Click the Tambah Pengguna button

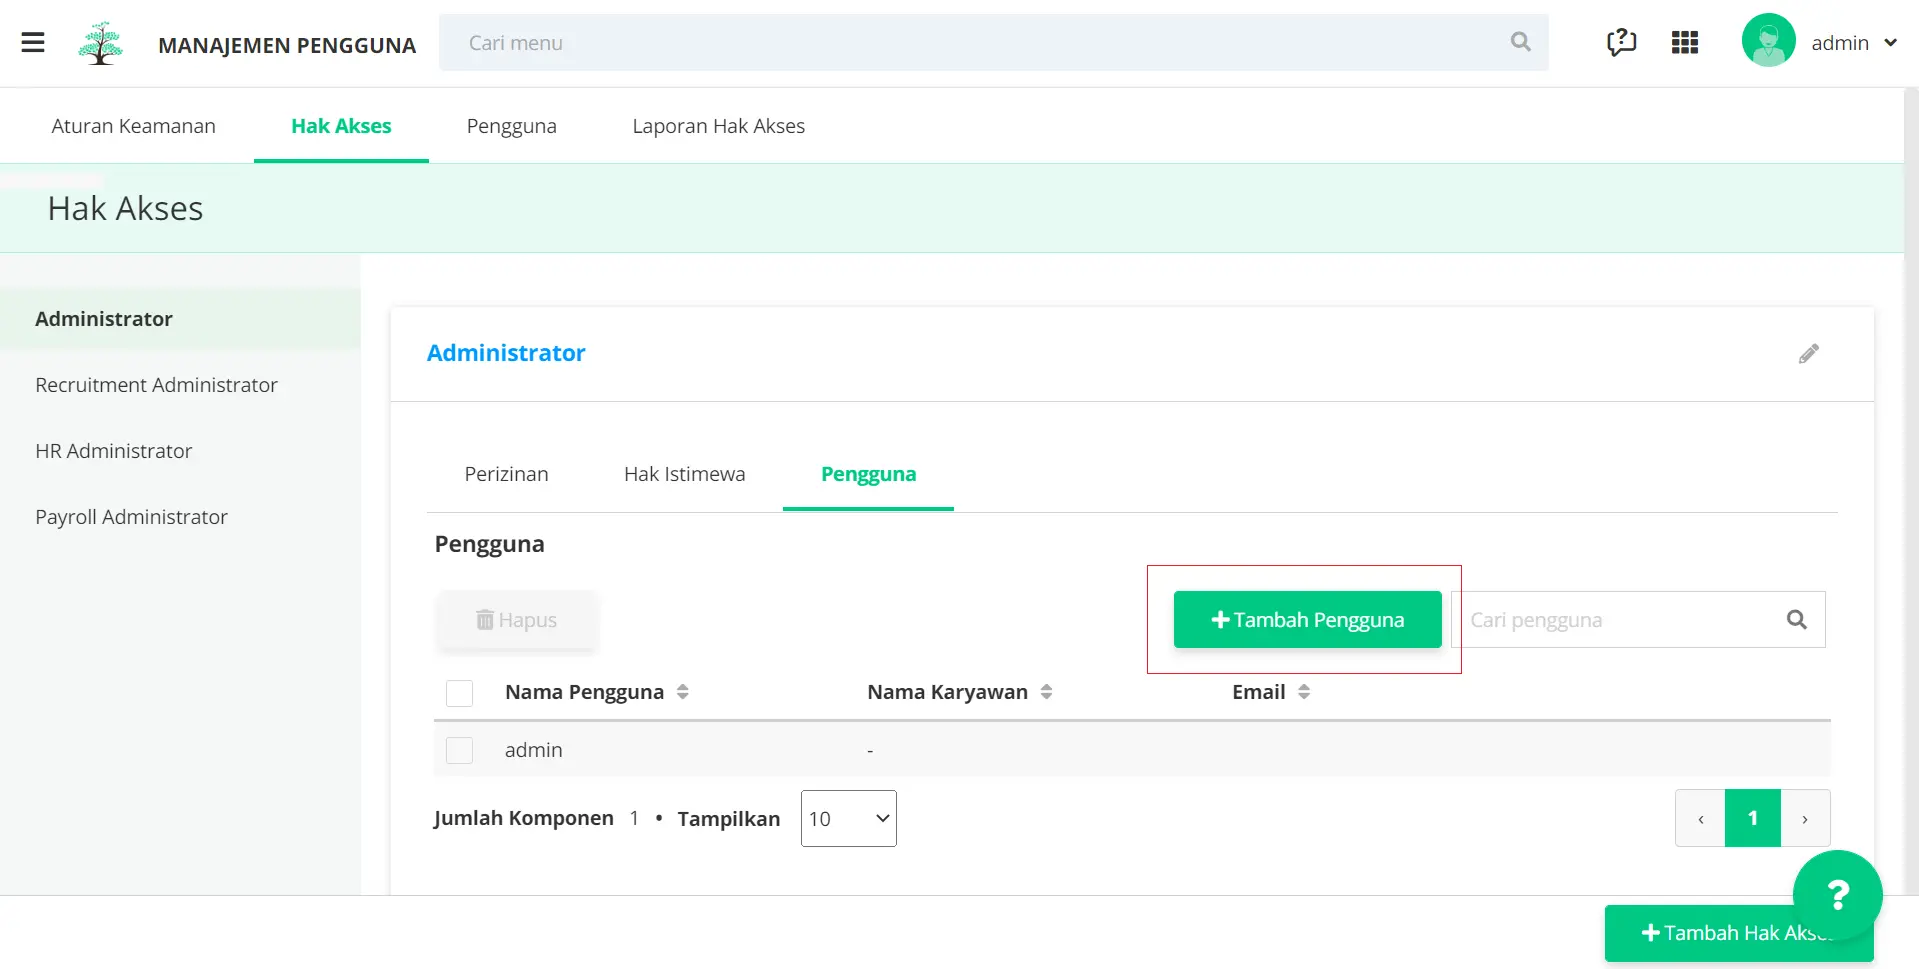coord(1307,620)
